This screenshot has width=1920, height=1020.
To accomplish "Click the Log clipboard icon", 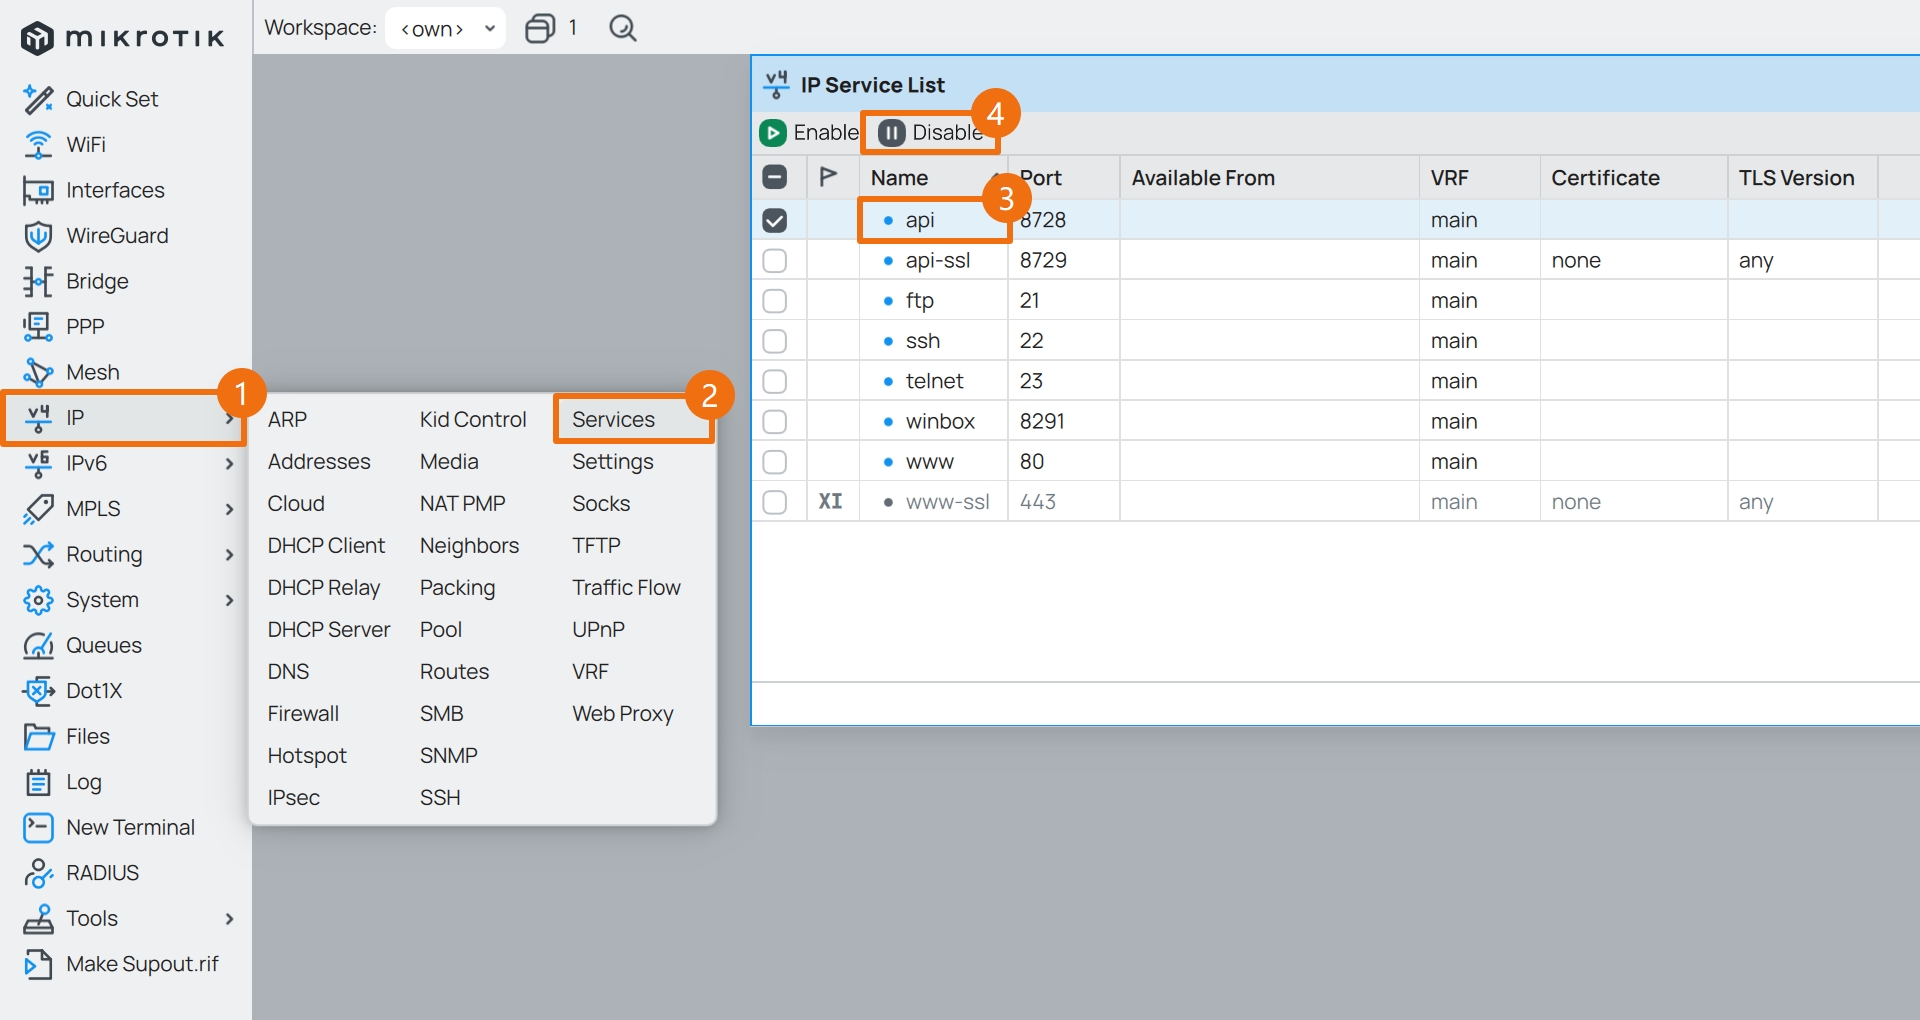I will tap(38, 782).
